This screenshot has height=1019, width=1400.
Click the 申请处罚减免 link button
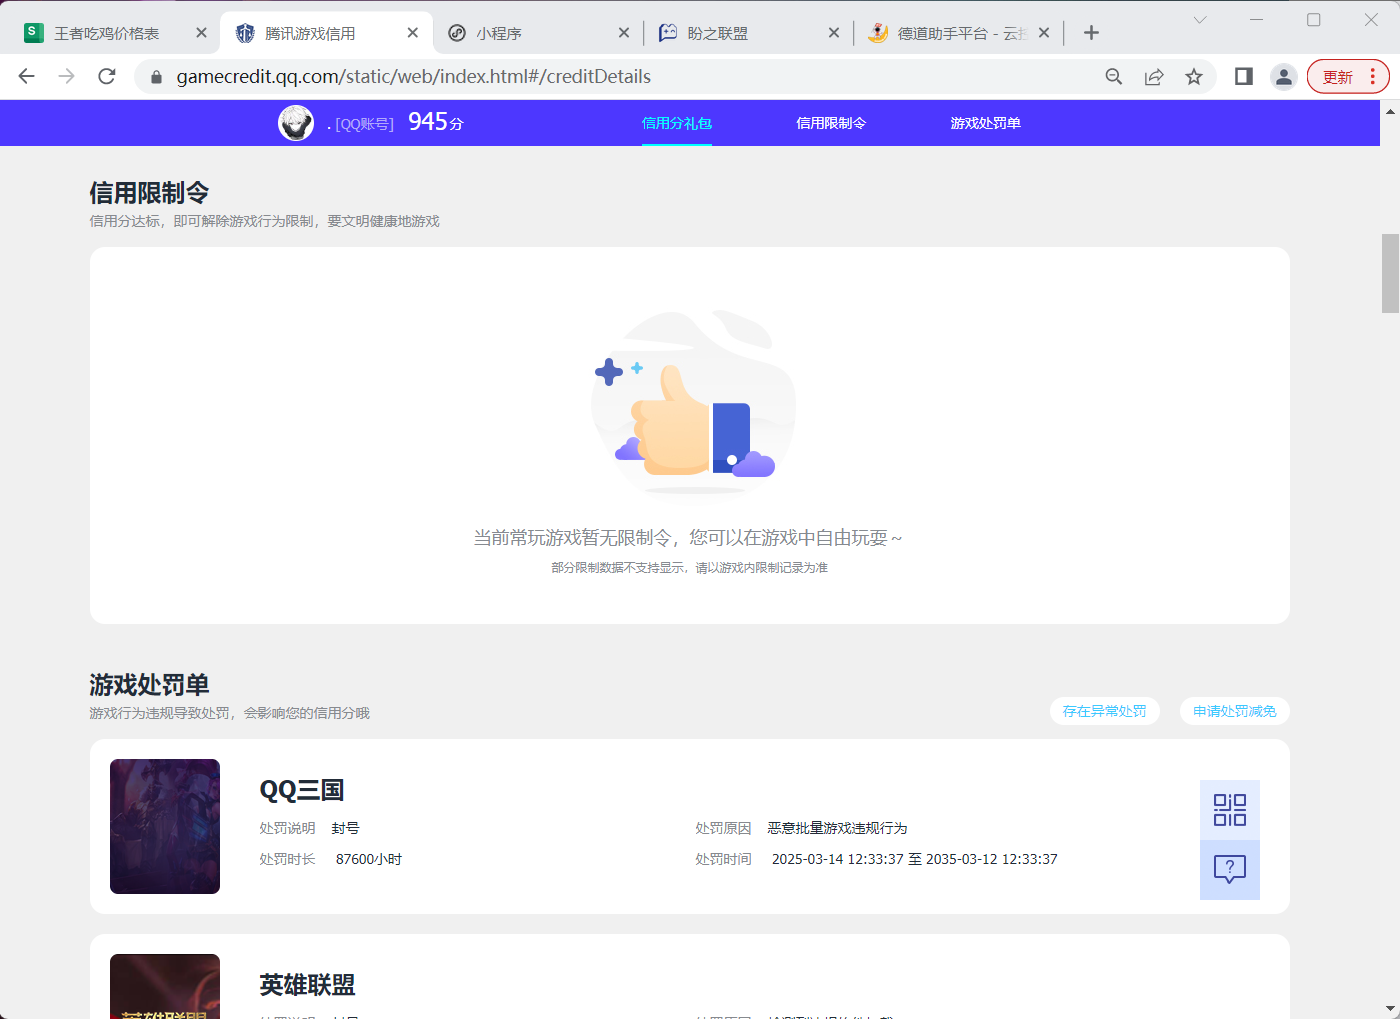tap(1235, 711)
